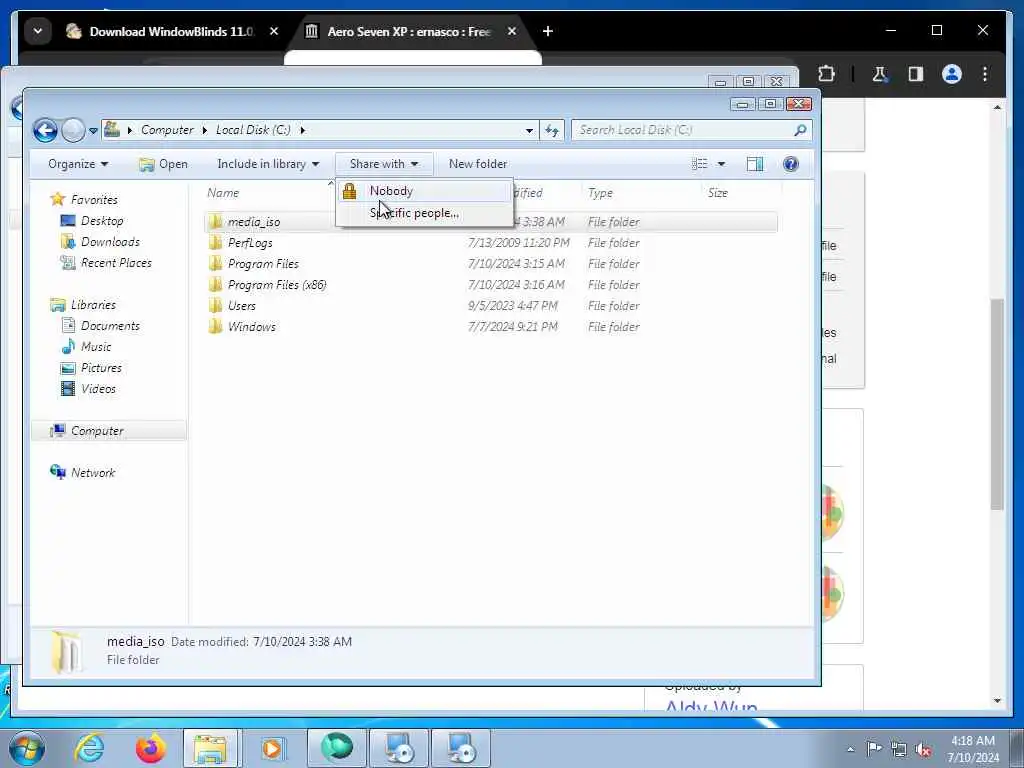Expand the address bar history dropdown
Image resolution: width=1024 pixels, height=768 pixels.
(529, 130)
